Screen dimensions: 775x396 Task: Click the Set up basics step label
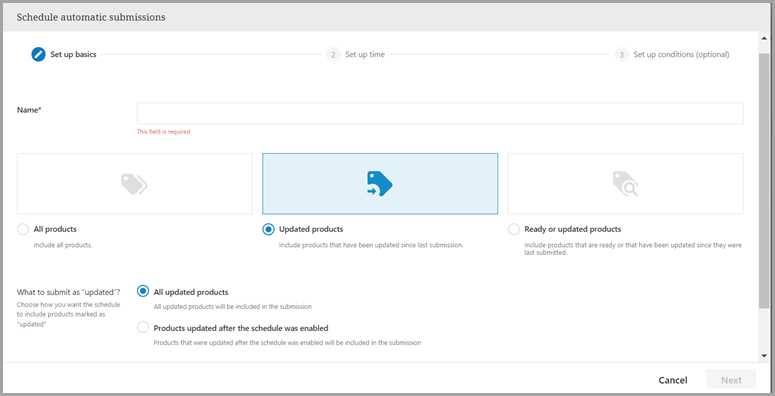[73, 54]
